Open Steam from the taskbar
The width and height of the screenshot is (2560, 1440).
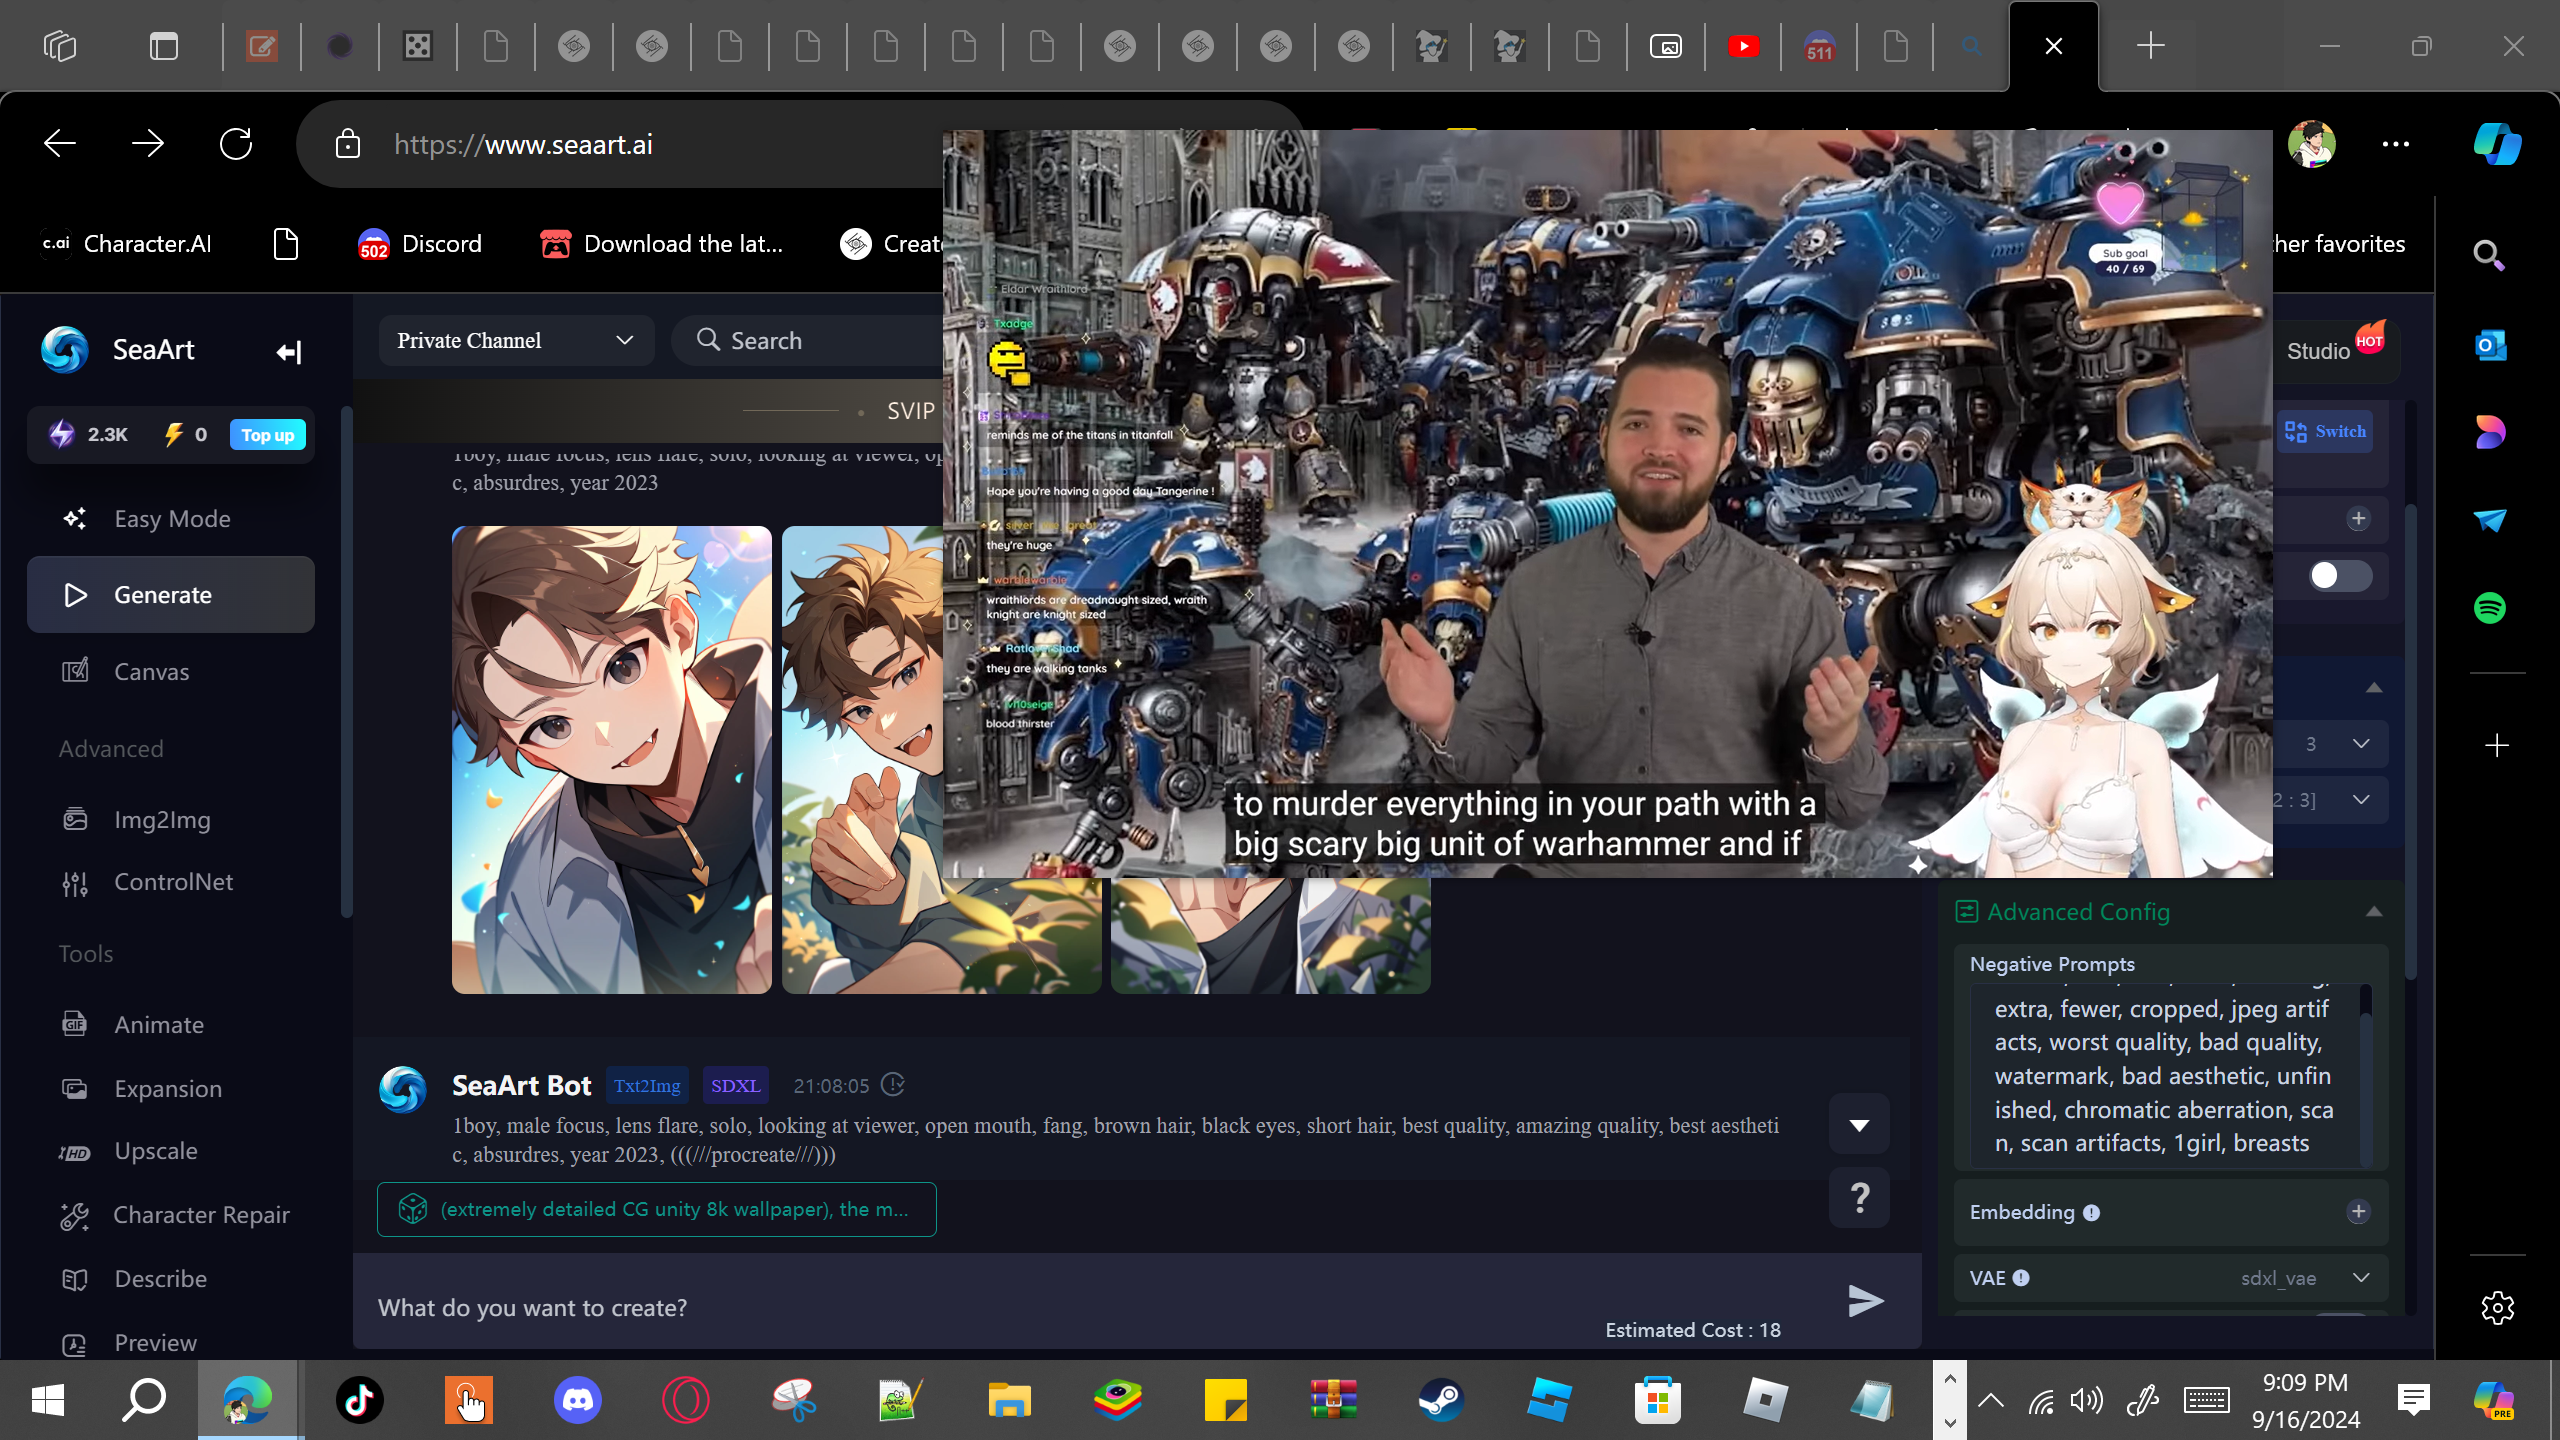[x=1441, y=1400]
